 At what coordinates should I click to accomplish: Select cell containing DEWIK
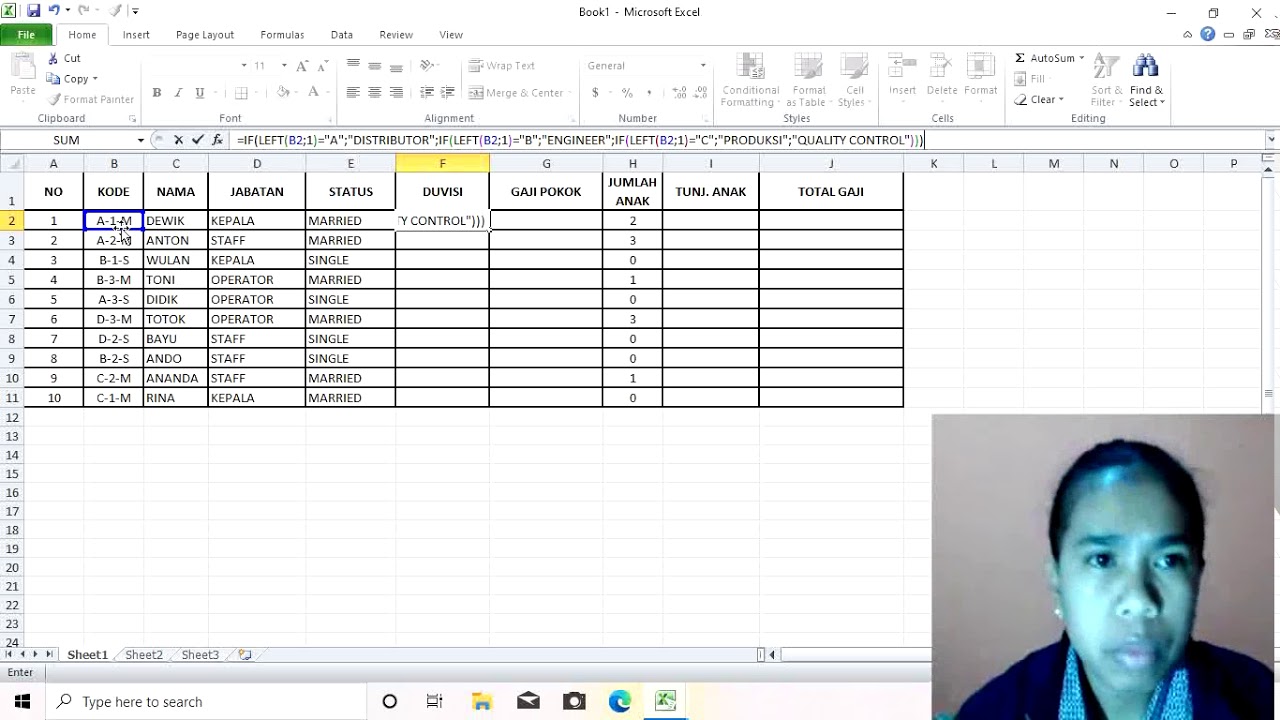(x=176, y=221)
